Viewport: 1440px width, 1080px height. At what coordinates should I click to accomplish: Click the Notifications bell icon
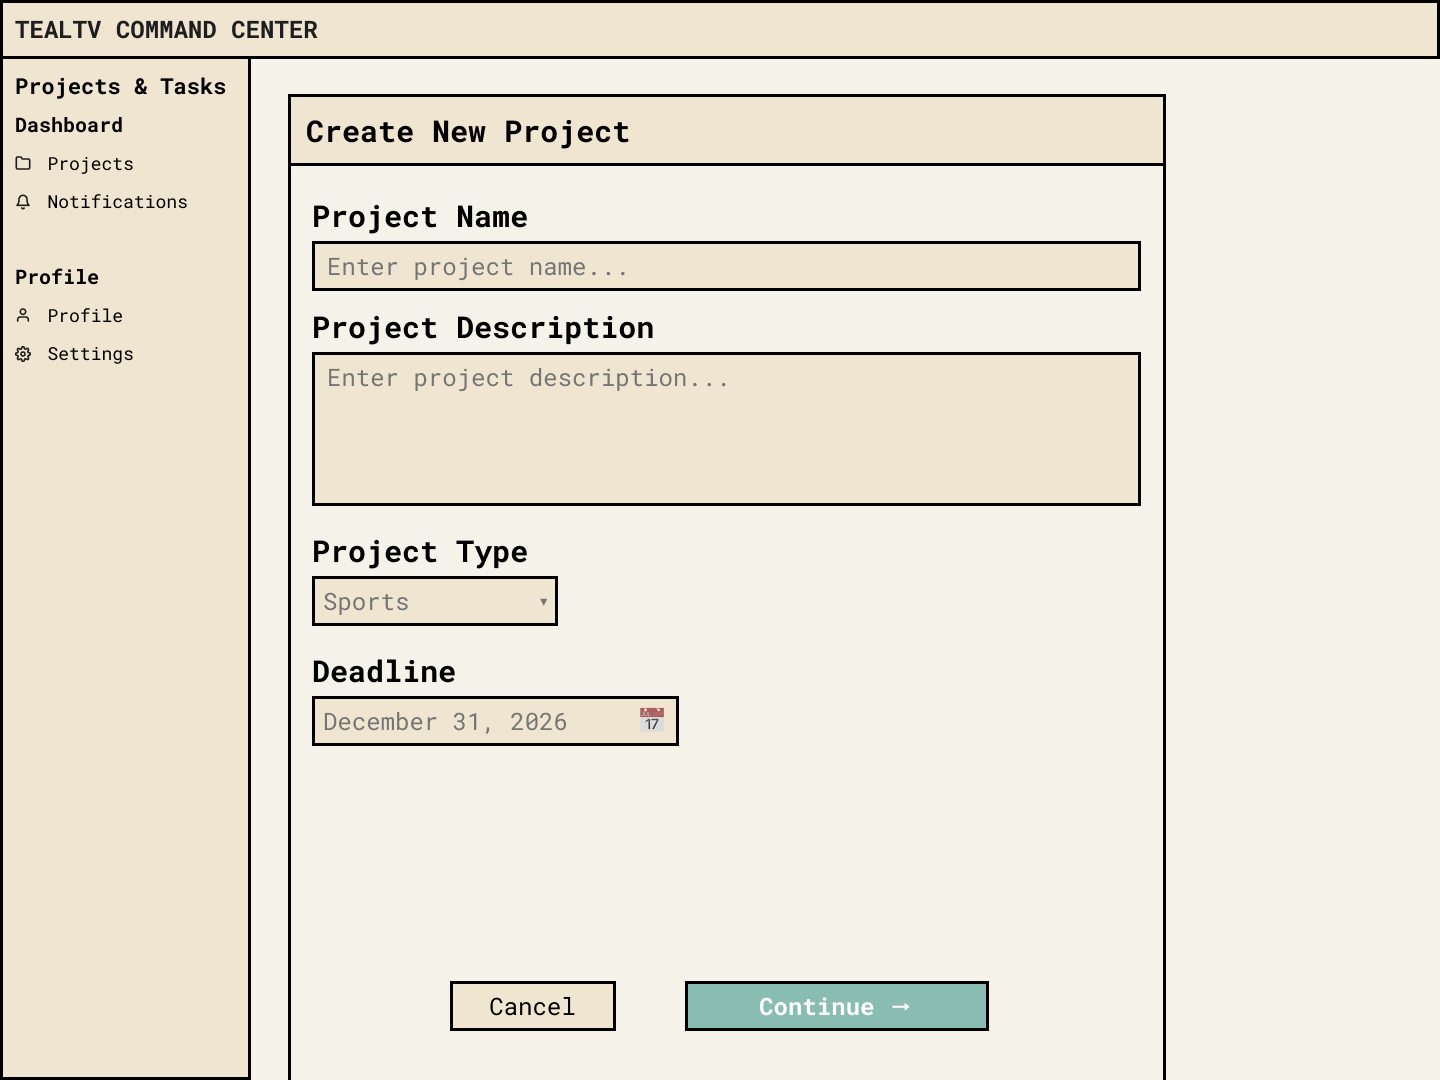click(23, 202)
